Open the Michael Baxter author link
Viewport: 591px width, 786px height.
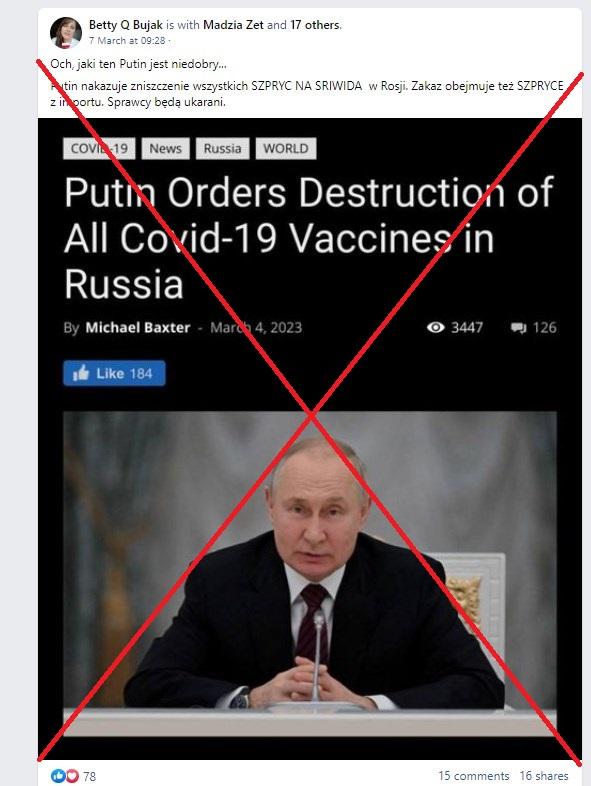click(138, 327)
